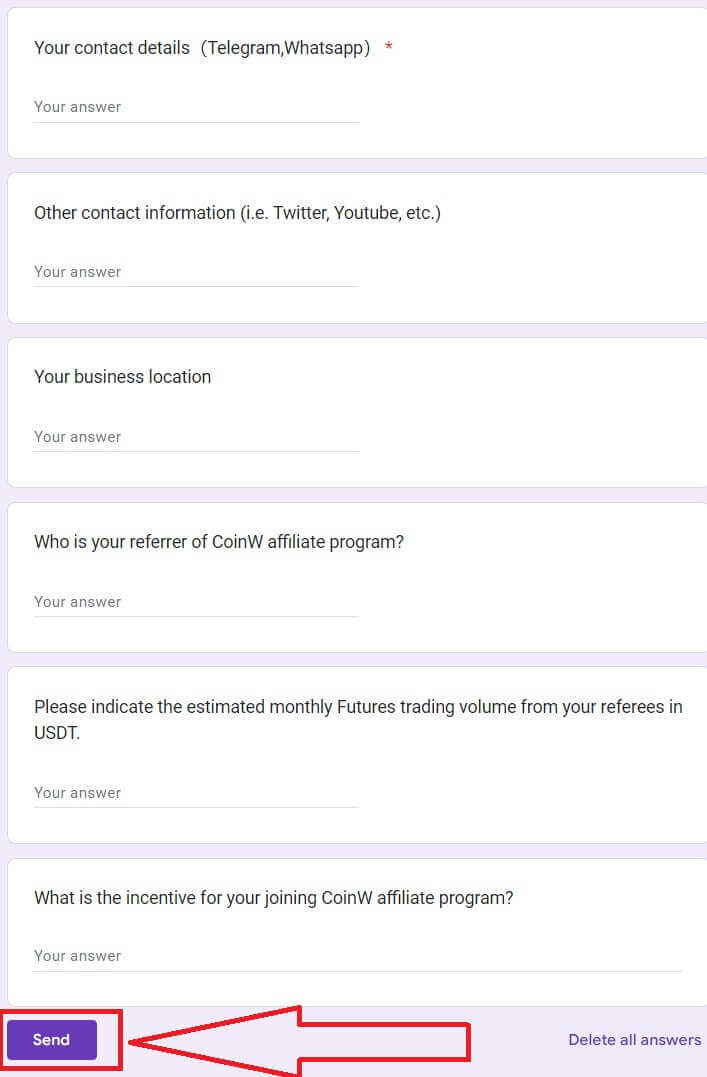
Task: Click the Delete all answers link
Action: point(634,1039)
